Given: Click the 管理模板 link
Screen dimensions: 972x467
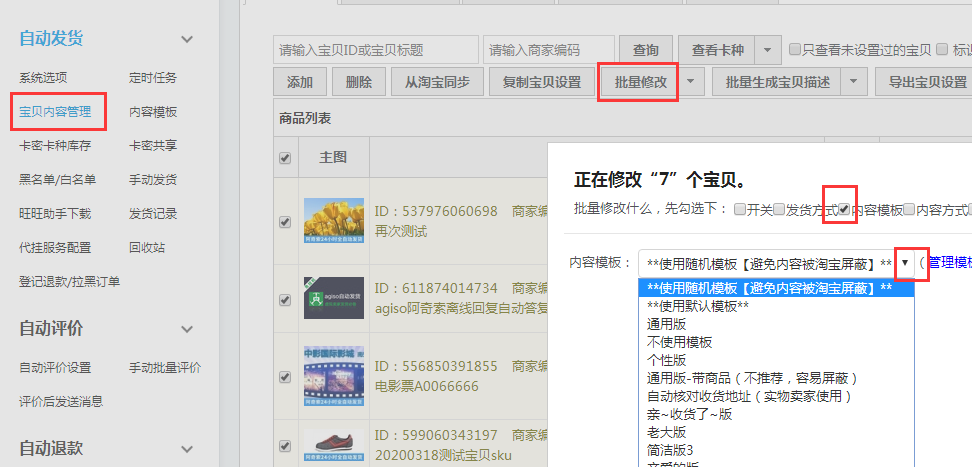Looking at the screenshot, I should [x=950, y=263].
